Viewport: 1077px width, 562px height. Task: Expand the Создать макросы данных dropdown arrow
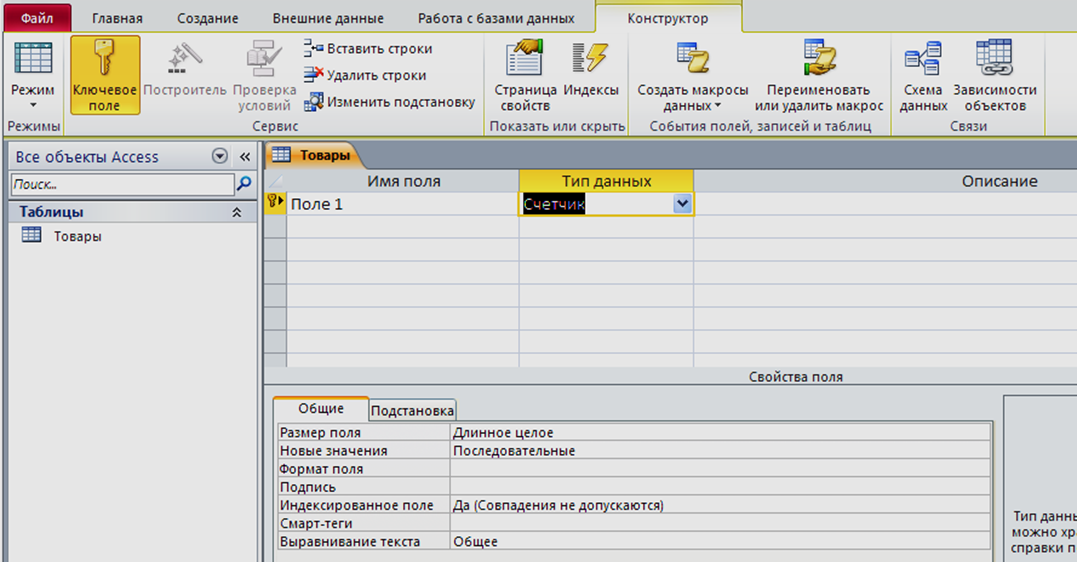pyautogui.click(x=718, y=106)
